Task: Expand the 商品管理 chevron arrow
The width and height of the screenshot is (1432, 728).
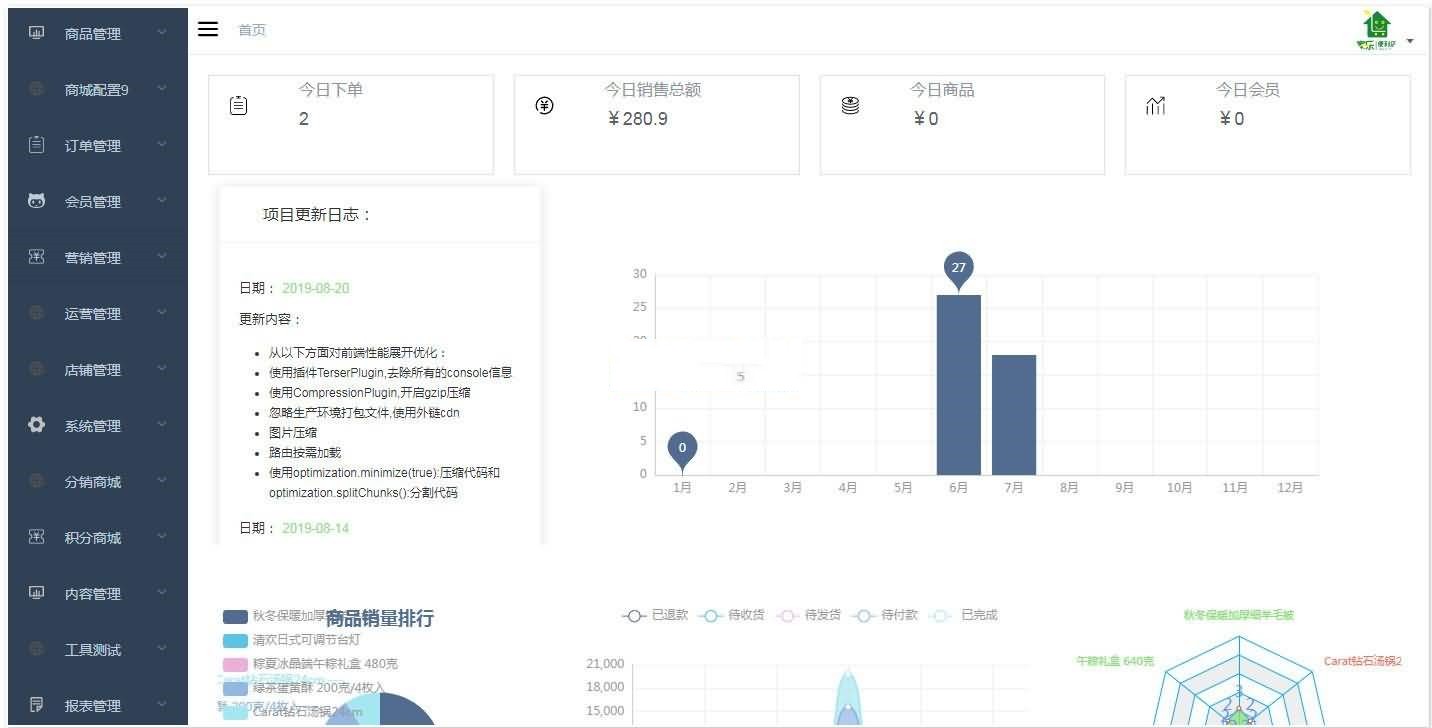Action: click(x=162, y=33)
